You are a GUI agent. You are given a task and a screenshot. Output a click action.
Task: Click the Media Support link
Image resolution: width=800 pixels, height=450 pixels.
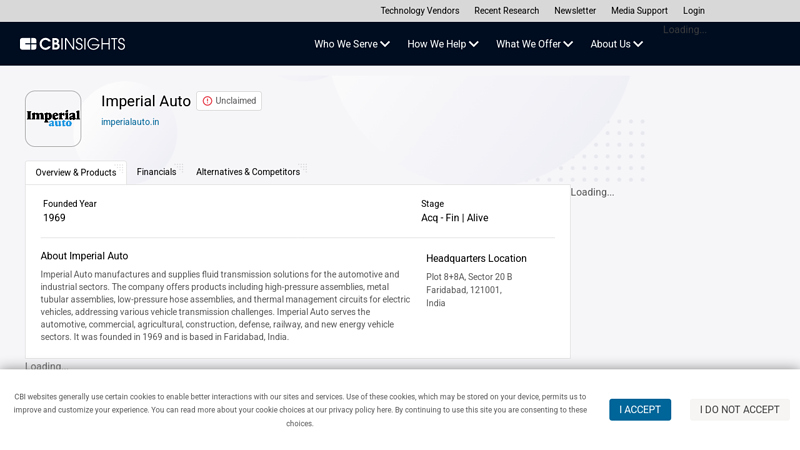[639, 11]
